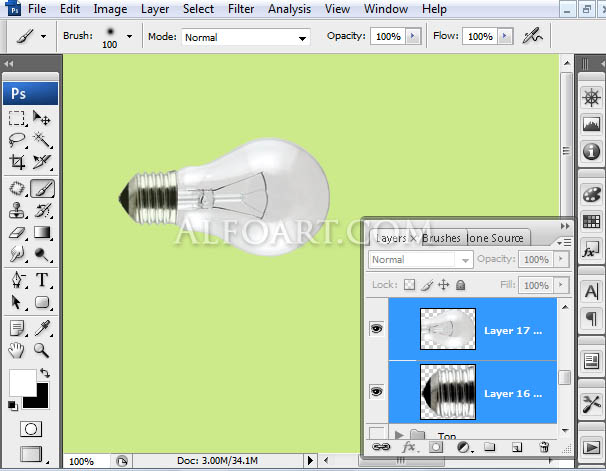The height and width of the screenshot is (471, 606).
Task: Toggle lock transparent pixels
Action: point(409,285)
